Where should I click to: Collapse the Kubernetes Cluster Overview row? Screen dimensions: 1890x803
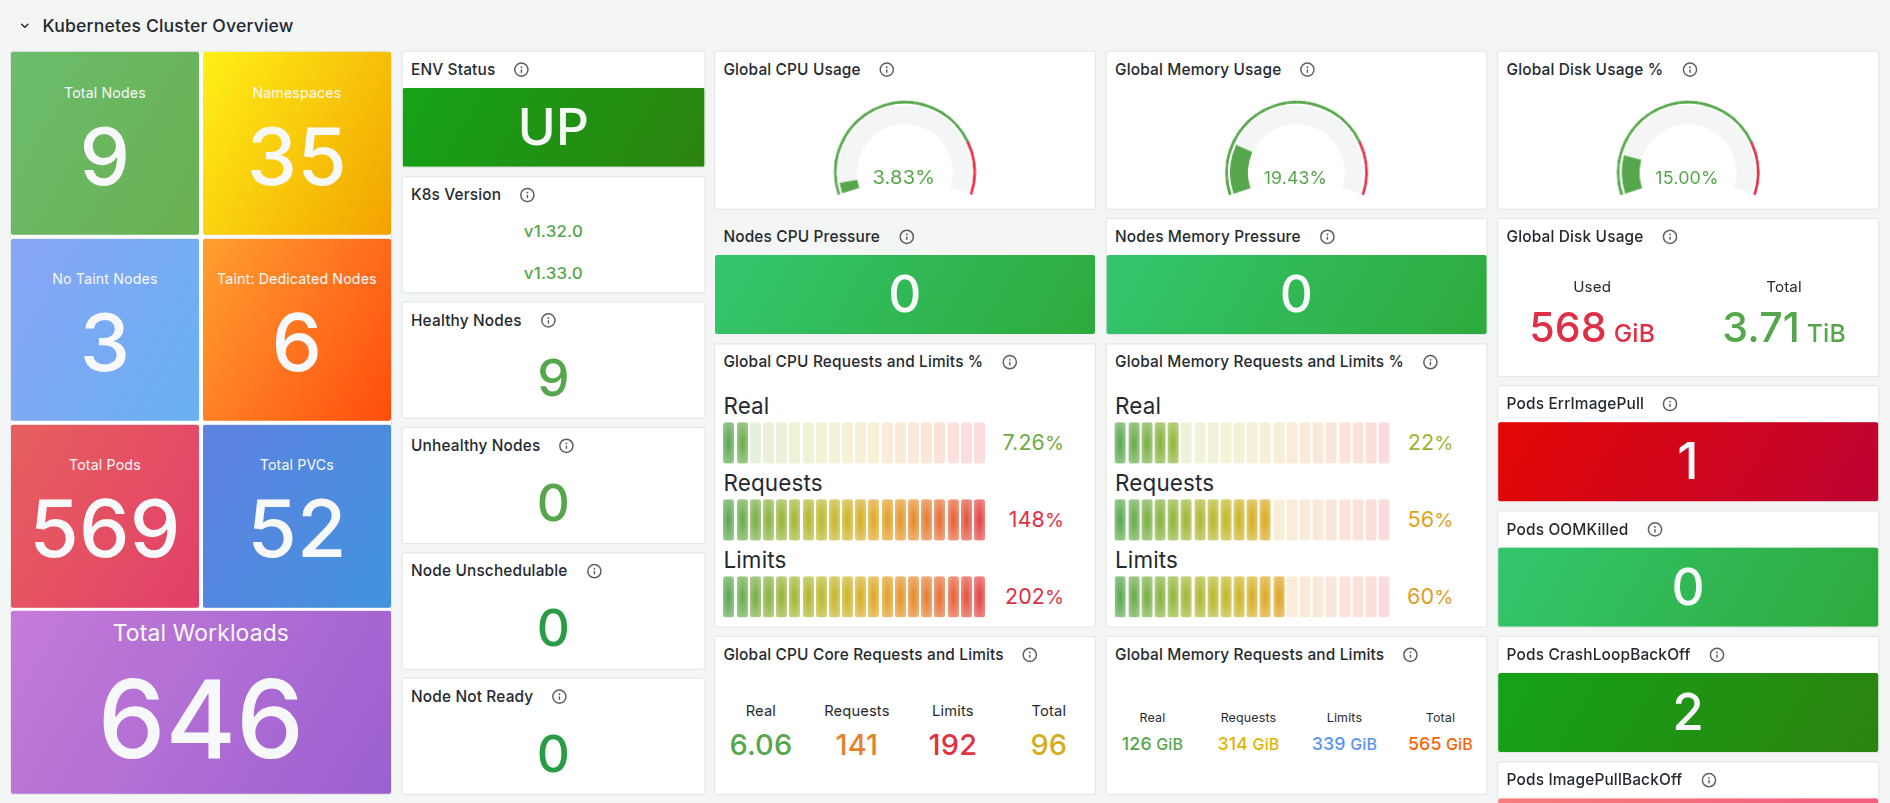tap(25, 26)
